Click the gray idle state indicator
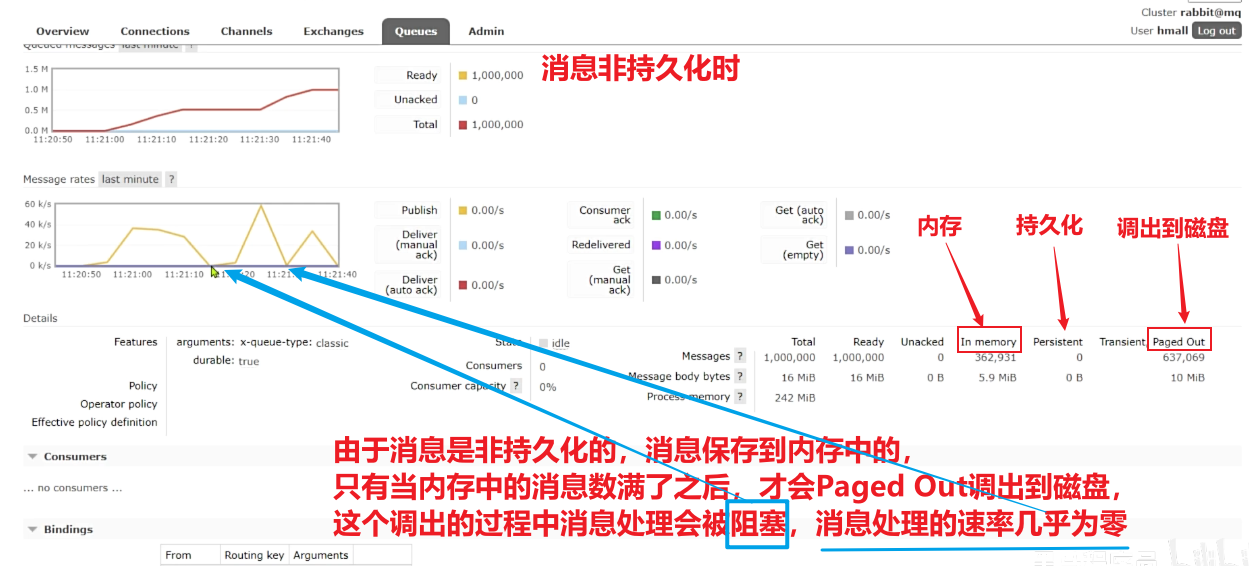Screen dimensions: 1249x566 click(x=544, y=343)
